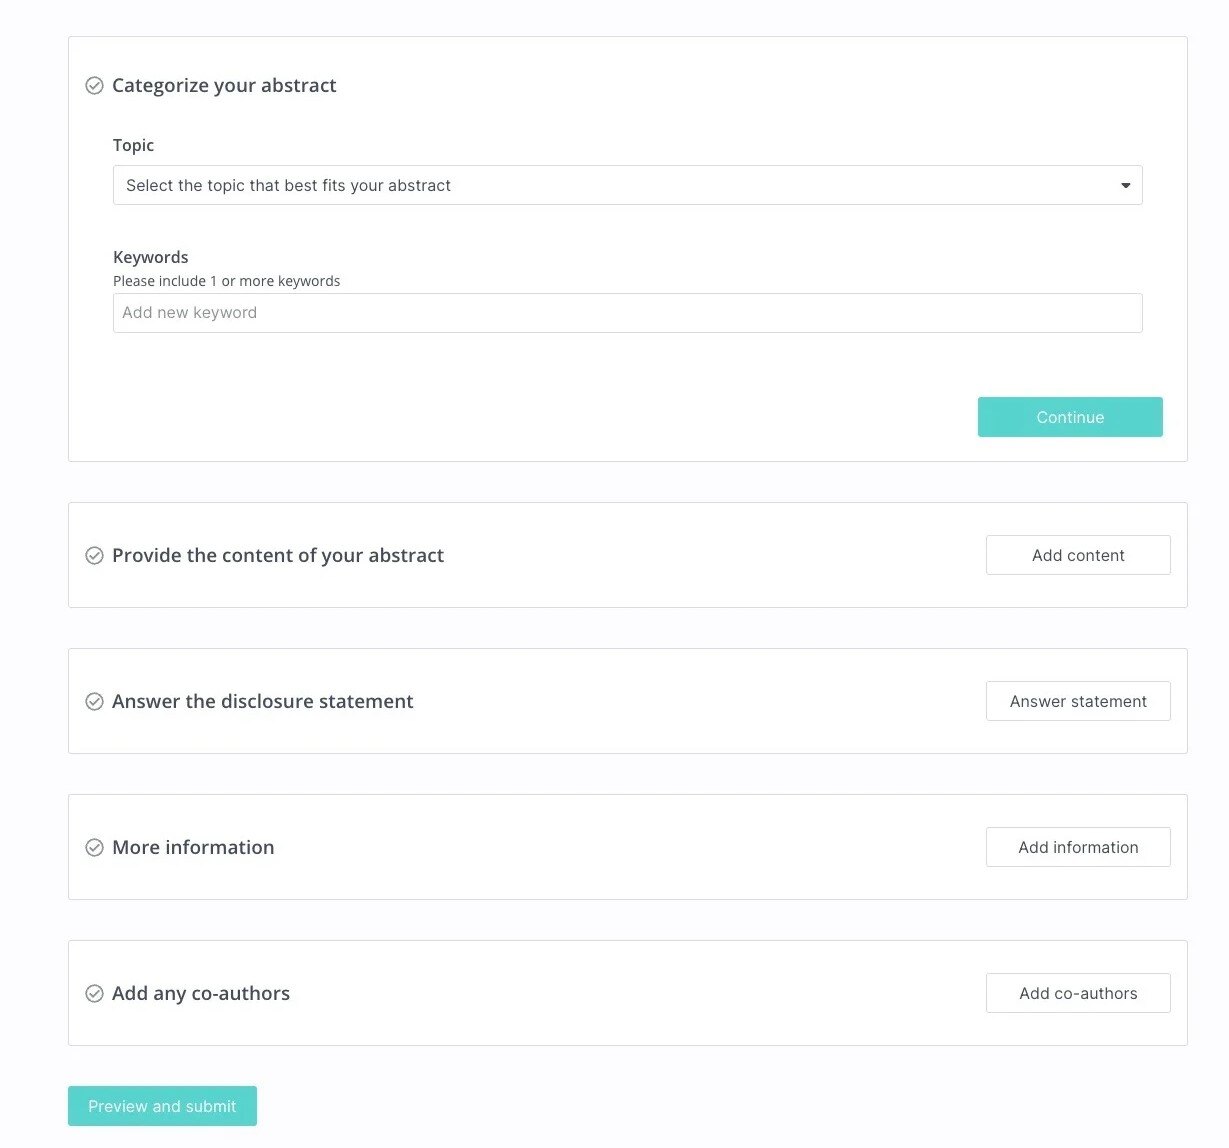Expand the Provide the content of your abstract heading
1229x1148 pixels.
[278, 556]
